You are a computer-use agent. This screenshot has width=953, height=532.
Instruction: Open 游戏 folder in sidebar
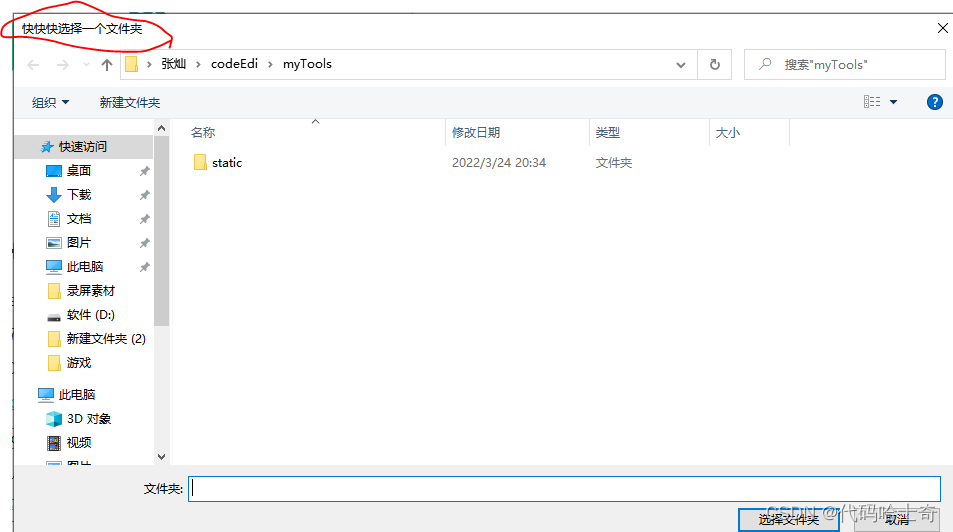pos(79,363)
